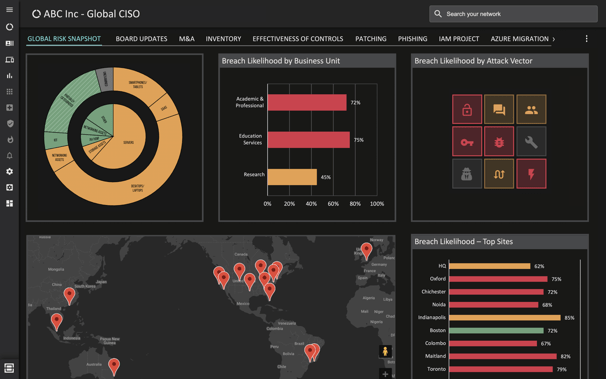Open the settings gear in sidebar
This screenshot has width=606, height=379.
10,171
